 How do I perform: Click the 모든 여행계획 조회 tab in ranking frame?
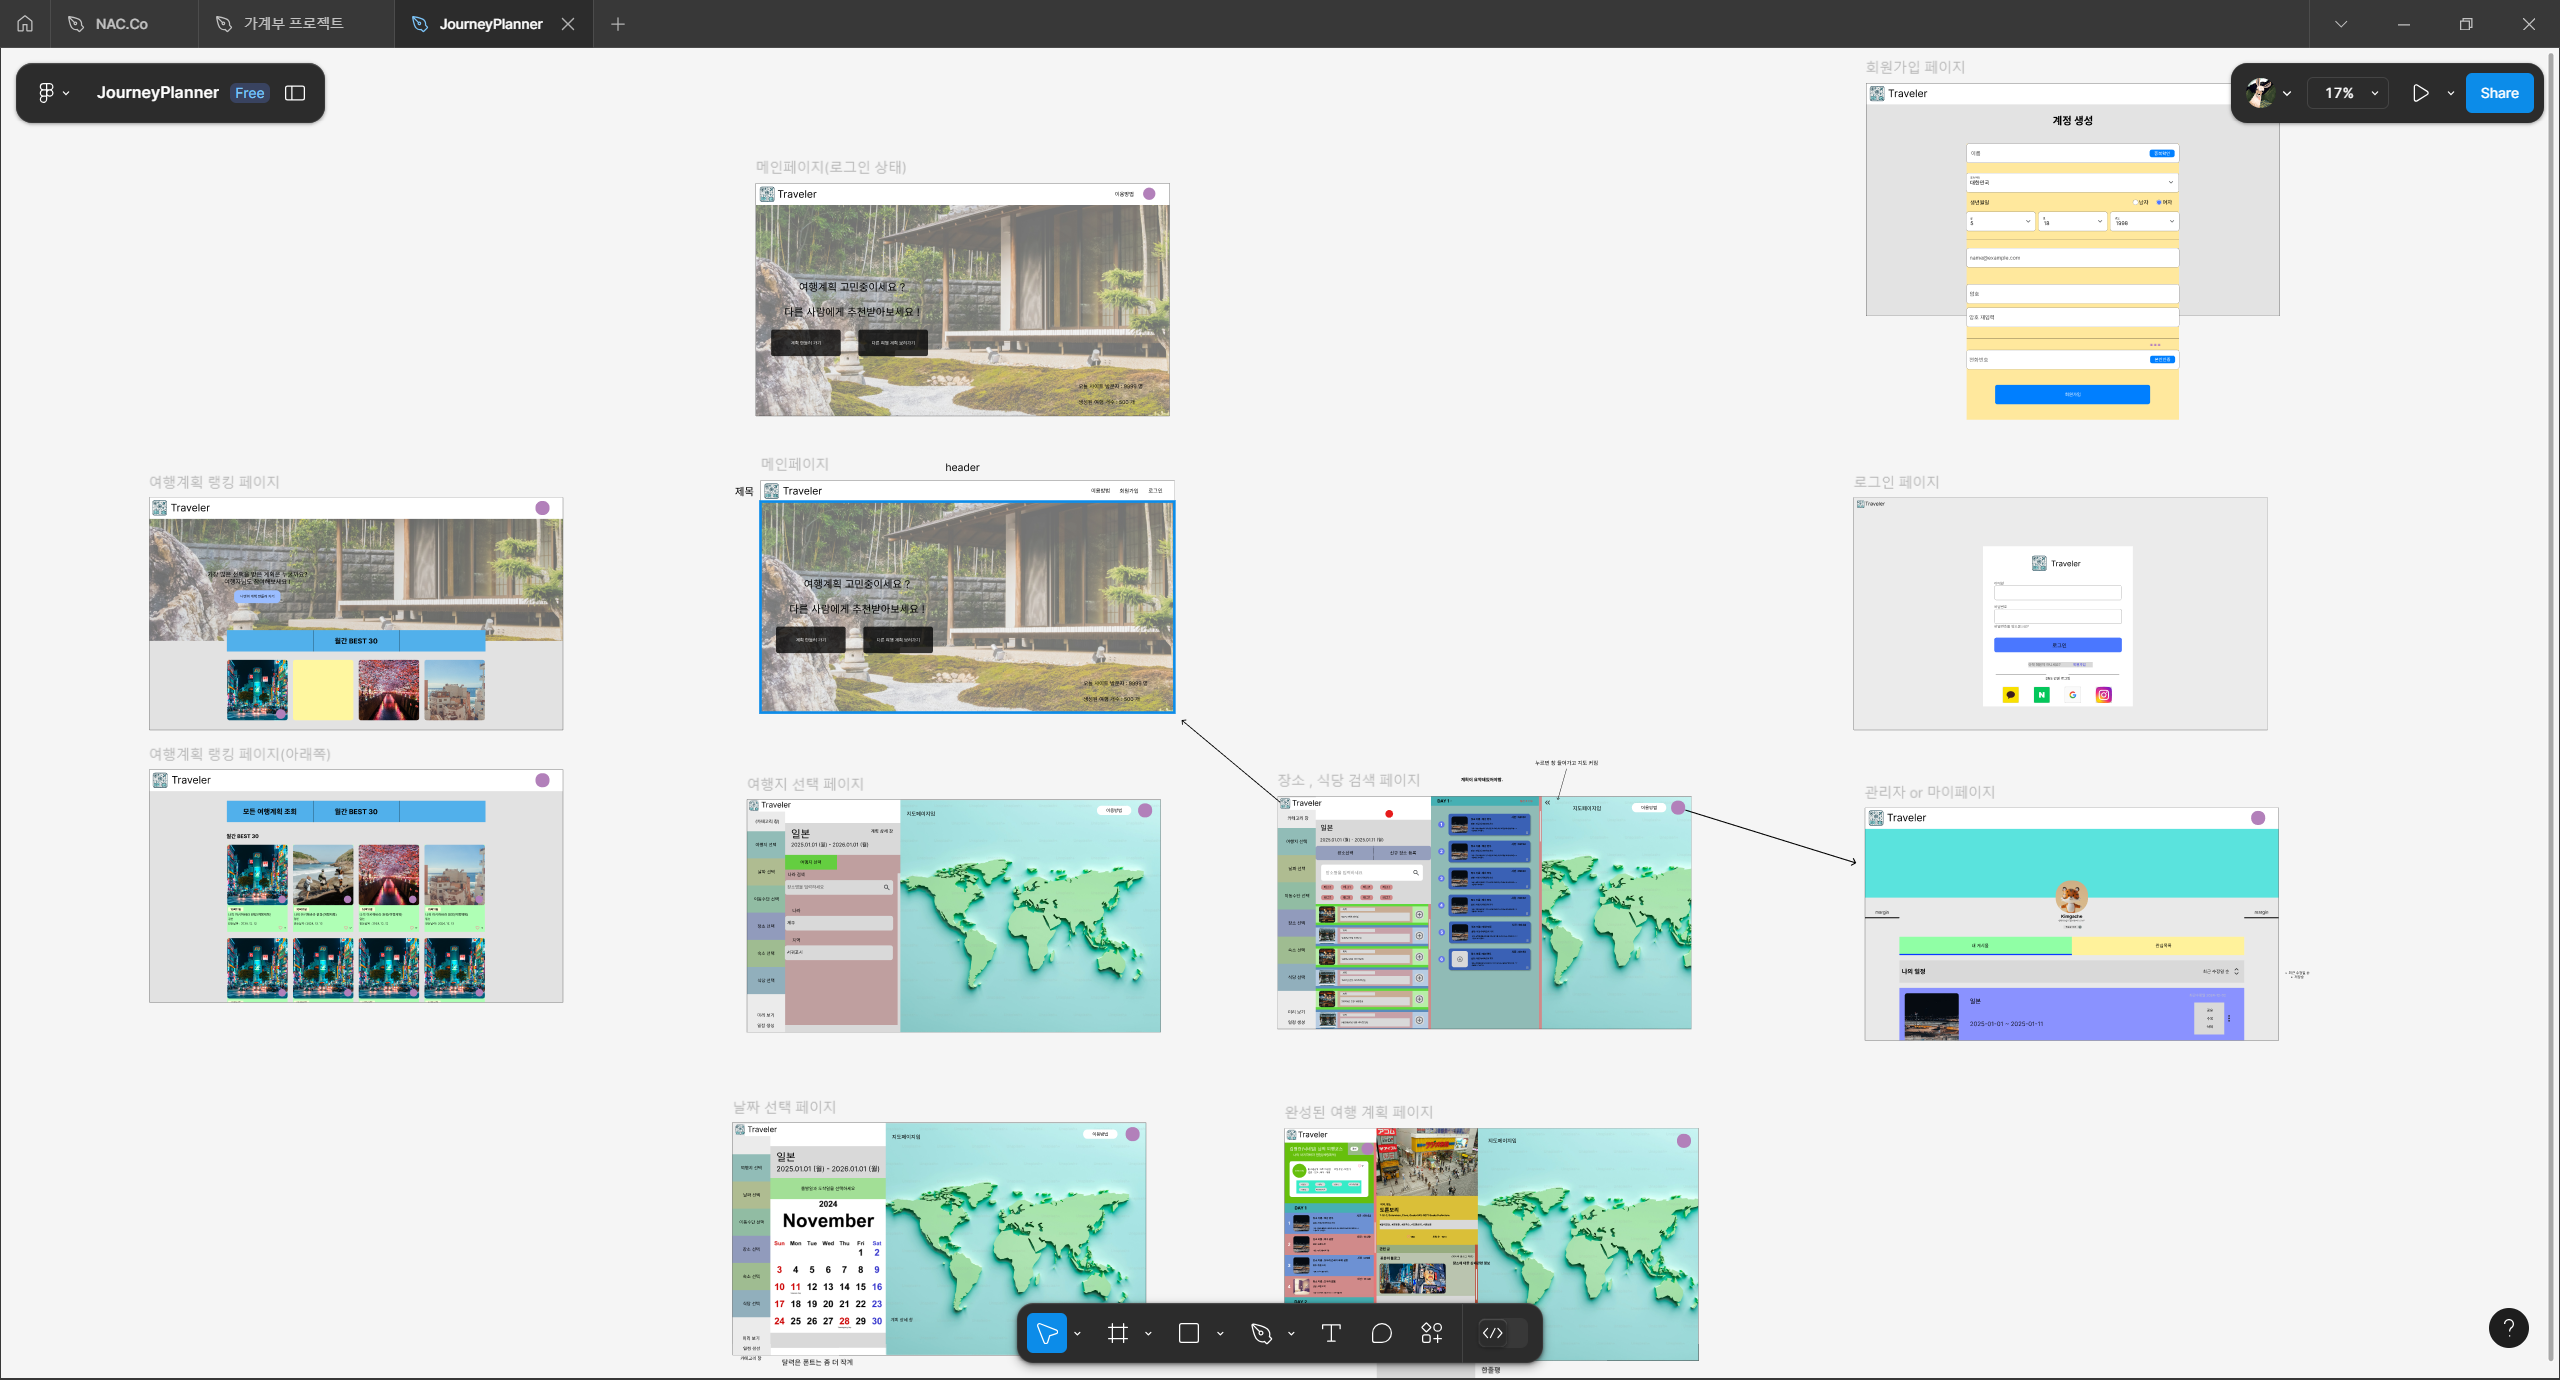coord(270,811)
